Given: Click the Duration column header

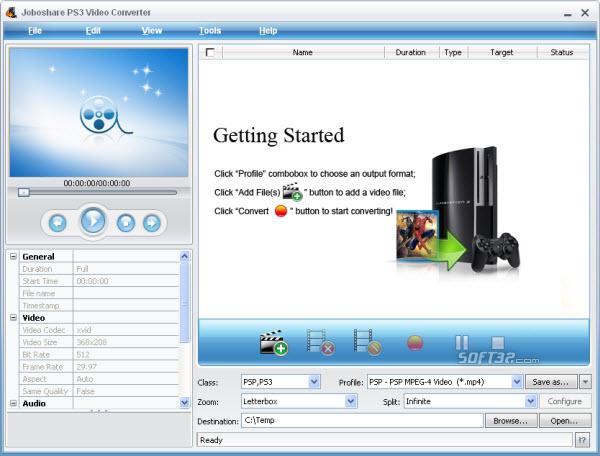Looking at the screenshot, I should point(411,52).
